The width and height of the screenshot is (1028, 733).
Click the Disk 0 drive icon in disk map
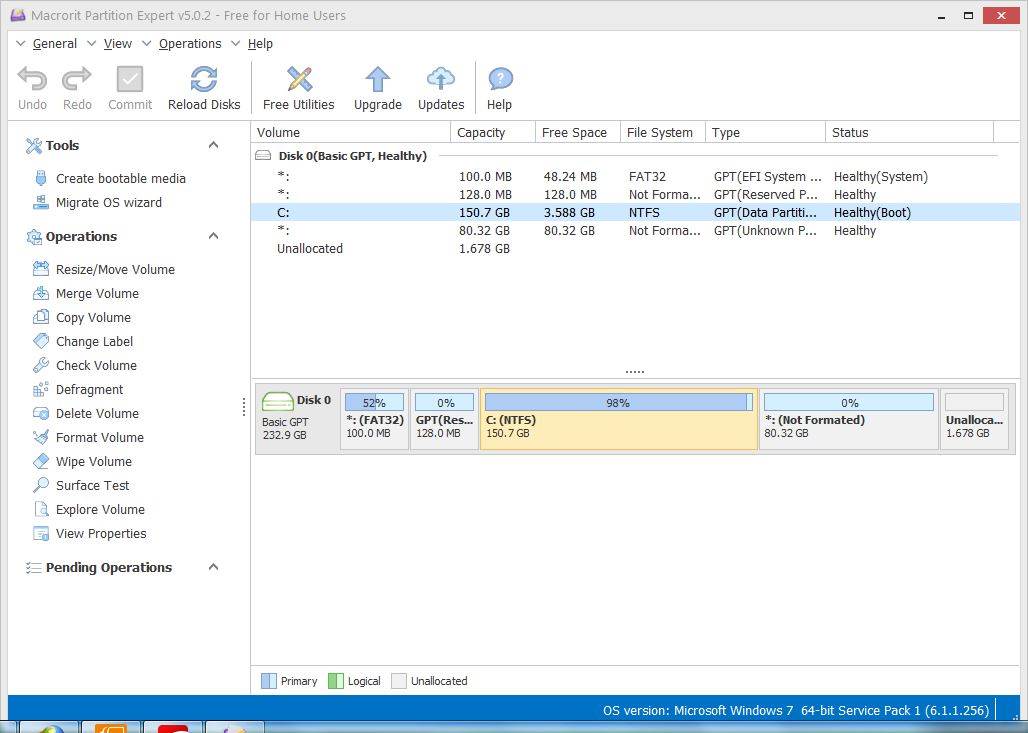(277, 401)
